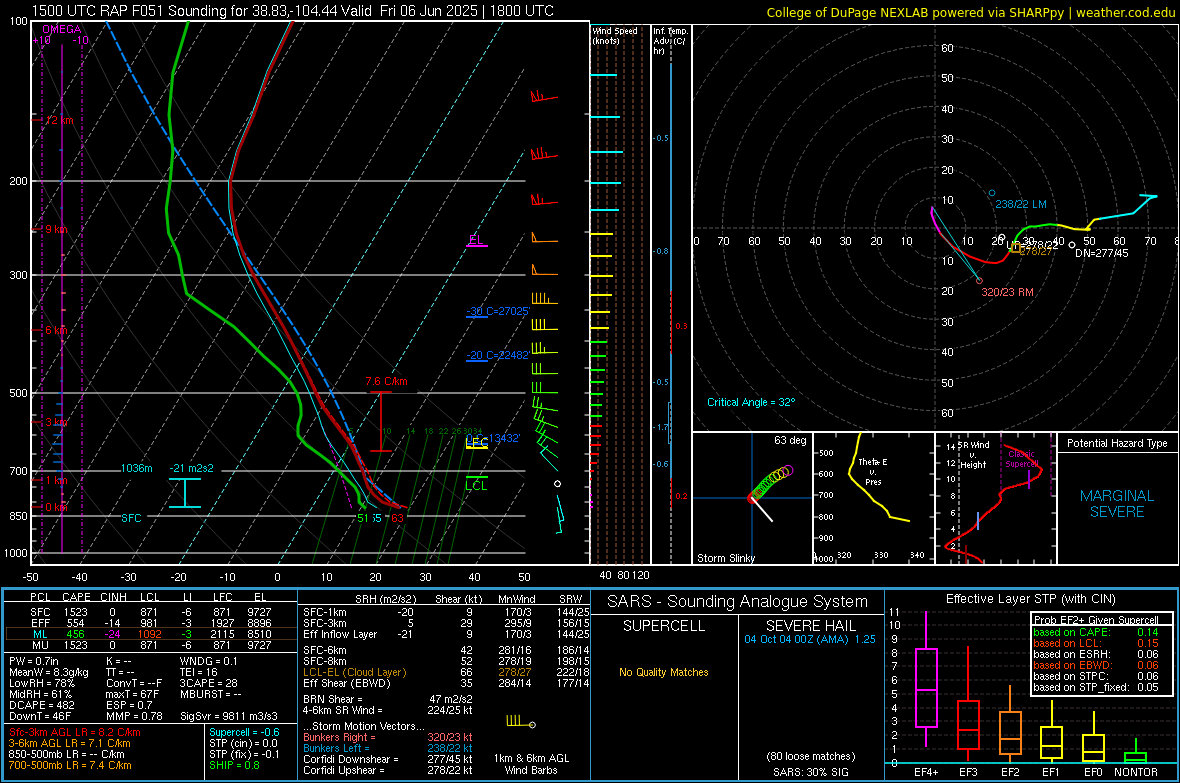The height and width of the screenshot is (783, 1180).
Task: Click the '320/23 RM' hodograph label
Action: (1007, 292)
